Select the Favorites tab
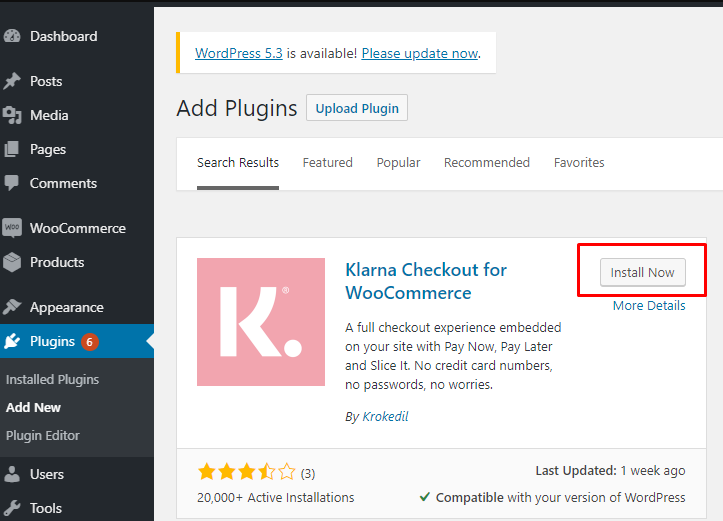This screenshot has height=521, width=723. tap(579, 163)
